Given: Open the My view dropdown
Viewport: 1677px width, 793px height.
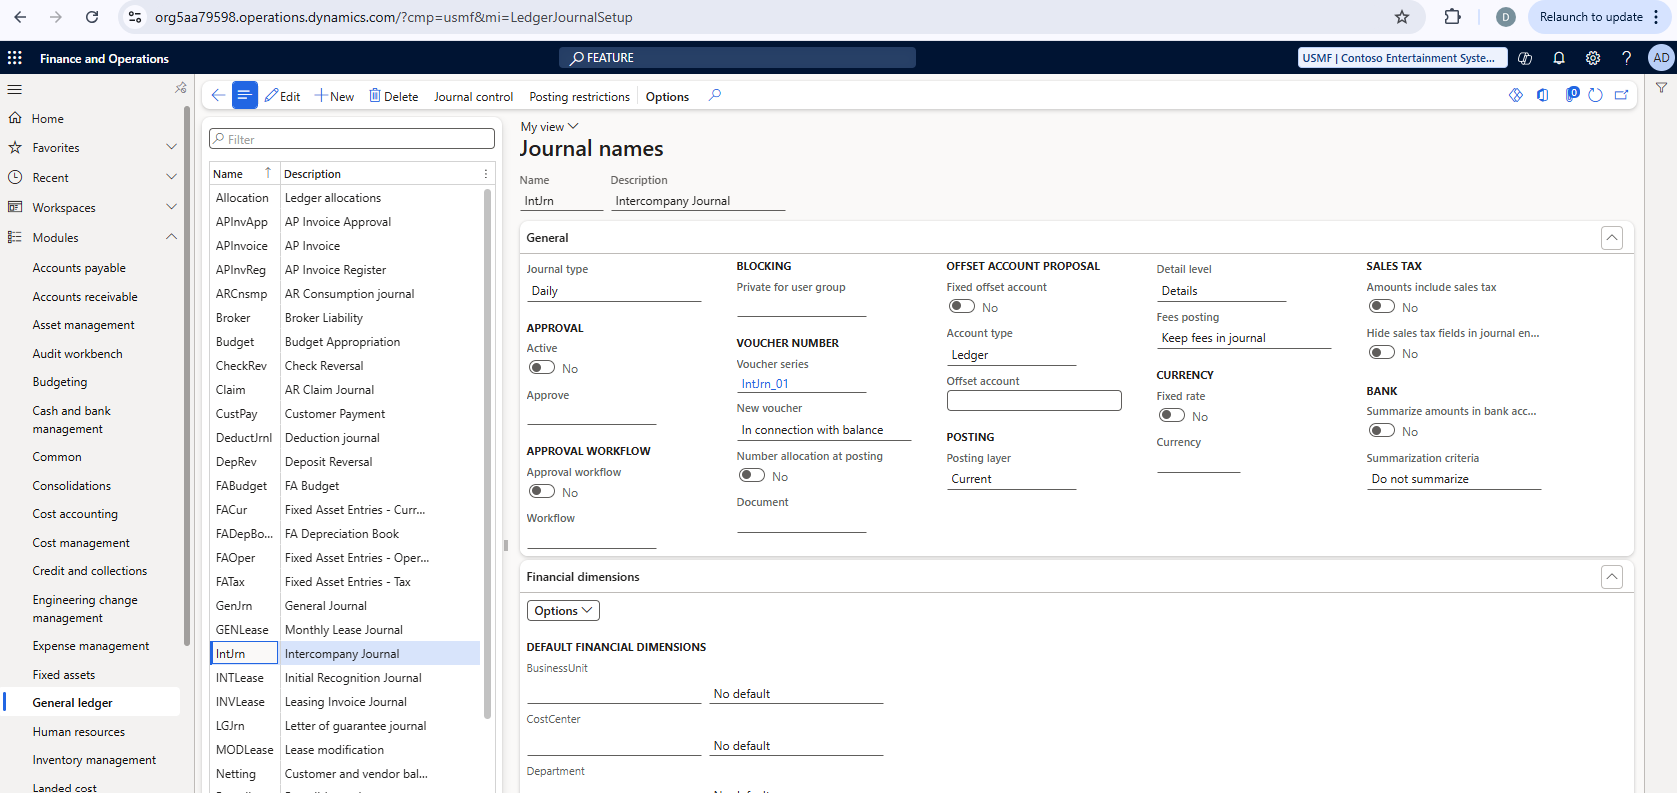Looking at the screenshot, I should point(549,127).
